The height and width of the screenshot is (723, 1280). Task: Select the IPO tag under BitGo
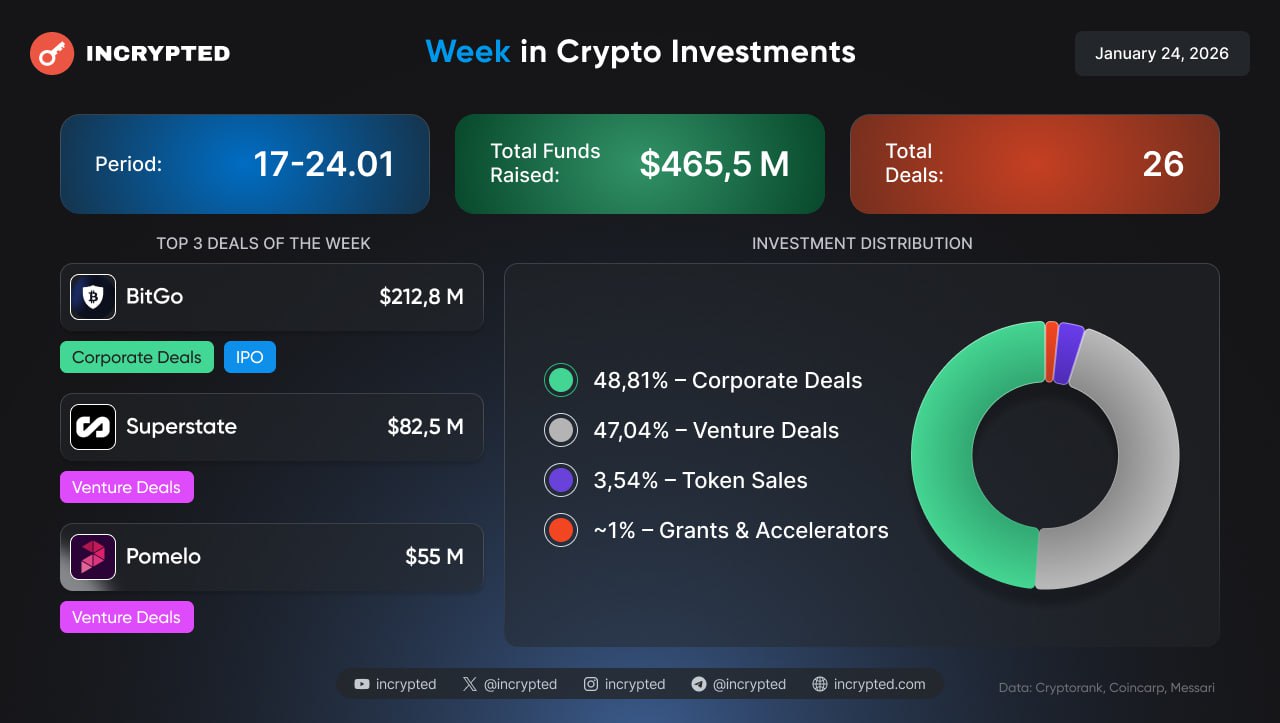(x=250, y=358)
